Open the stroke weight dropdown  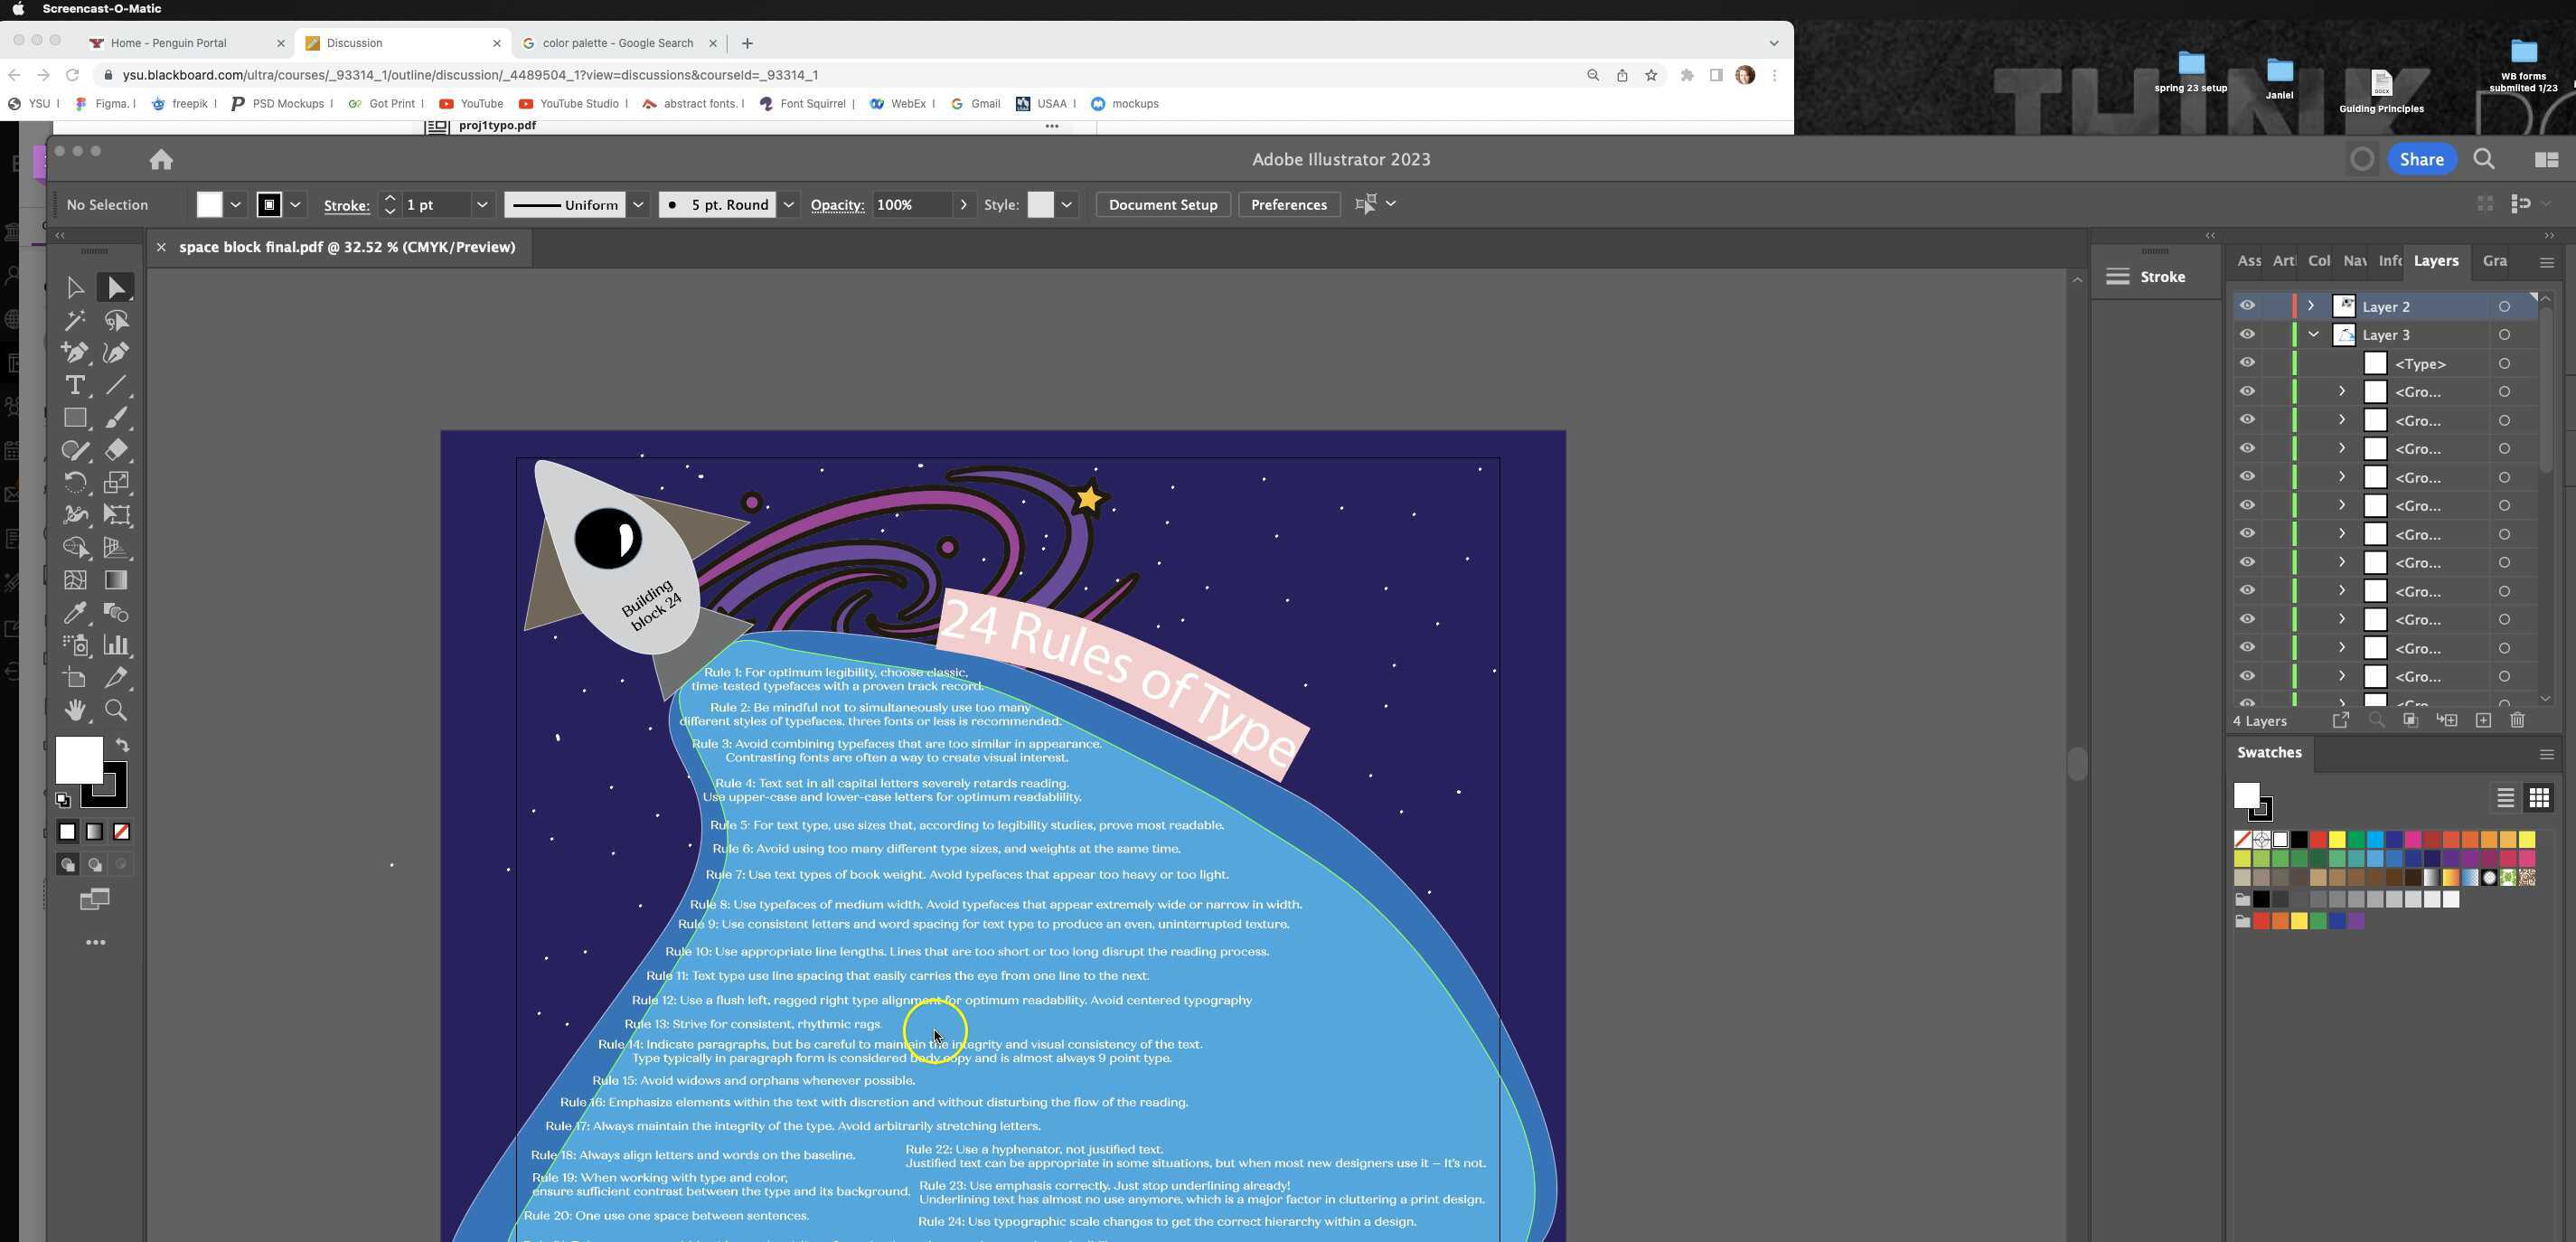click(x=482, y=204)
